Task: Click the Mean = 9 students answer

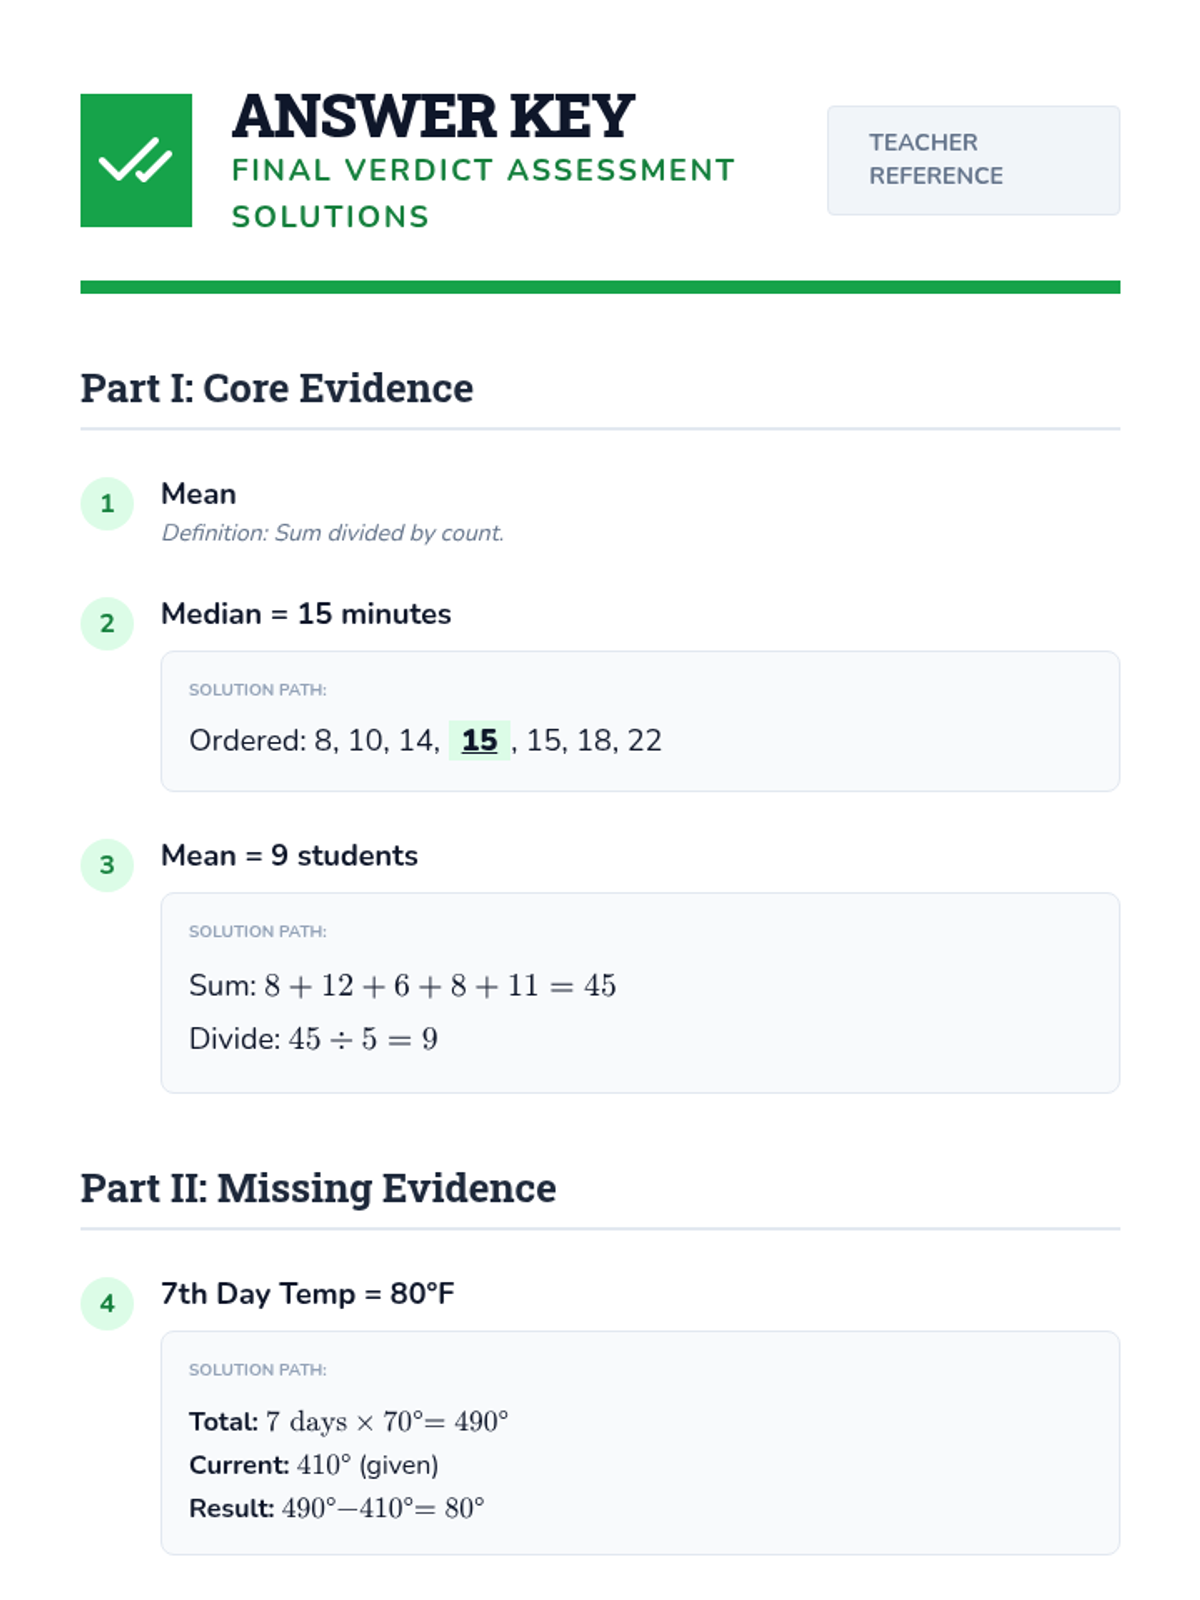Action: tap(289, 855)
